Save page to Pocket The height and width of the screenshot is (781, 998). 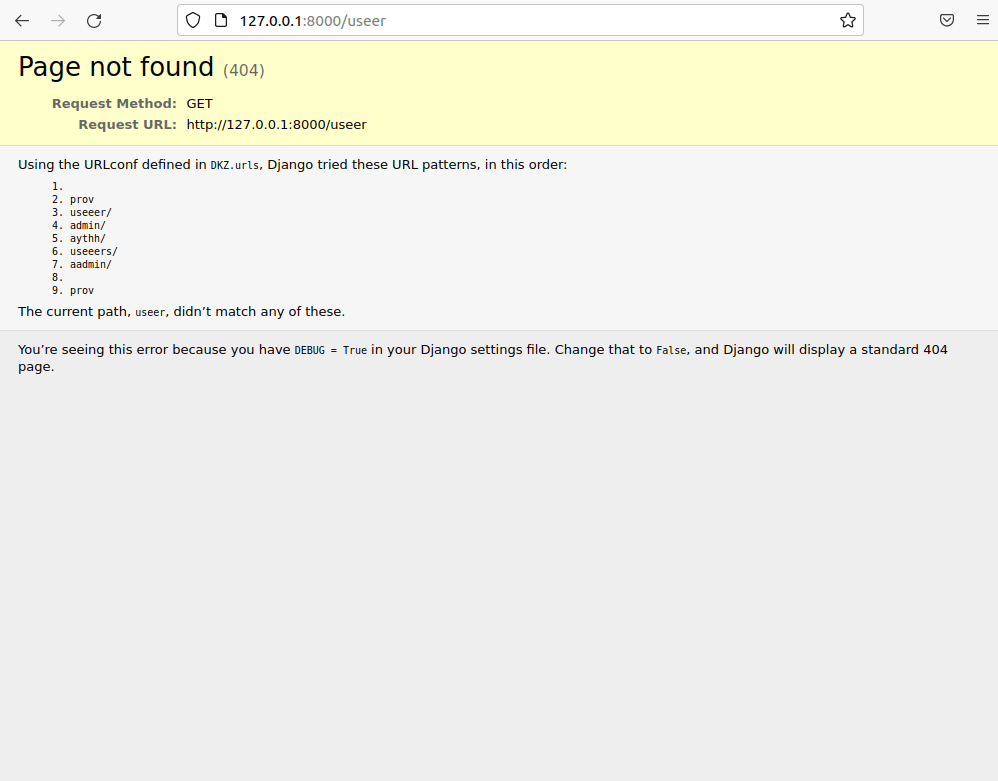tap(946, 20)
